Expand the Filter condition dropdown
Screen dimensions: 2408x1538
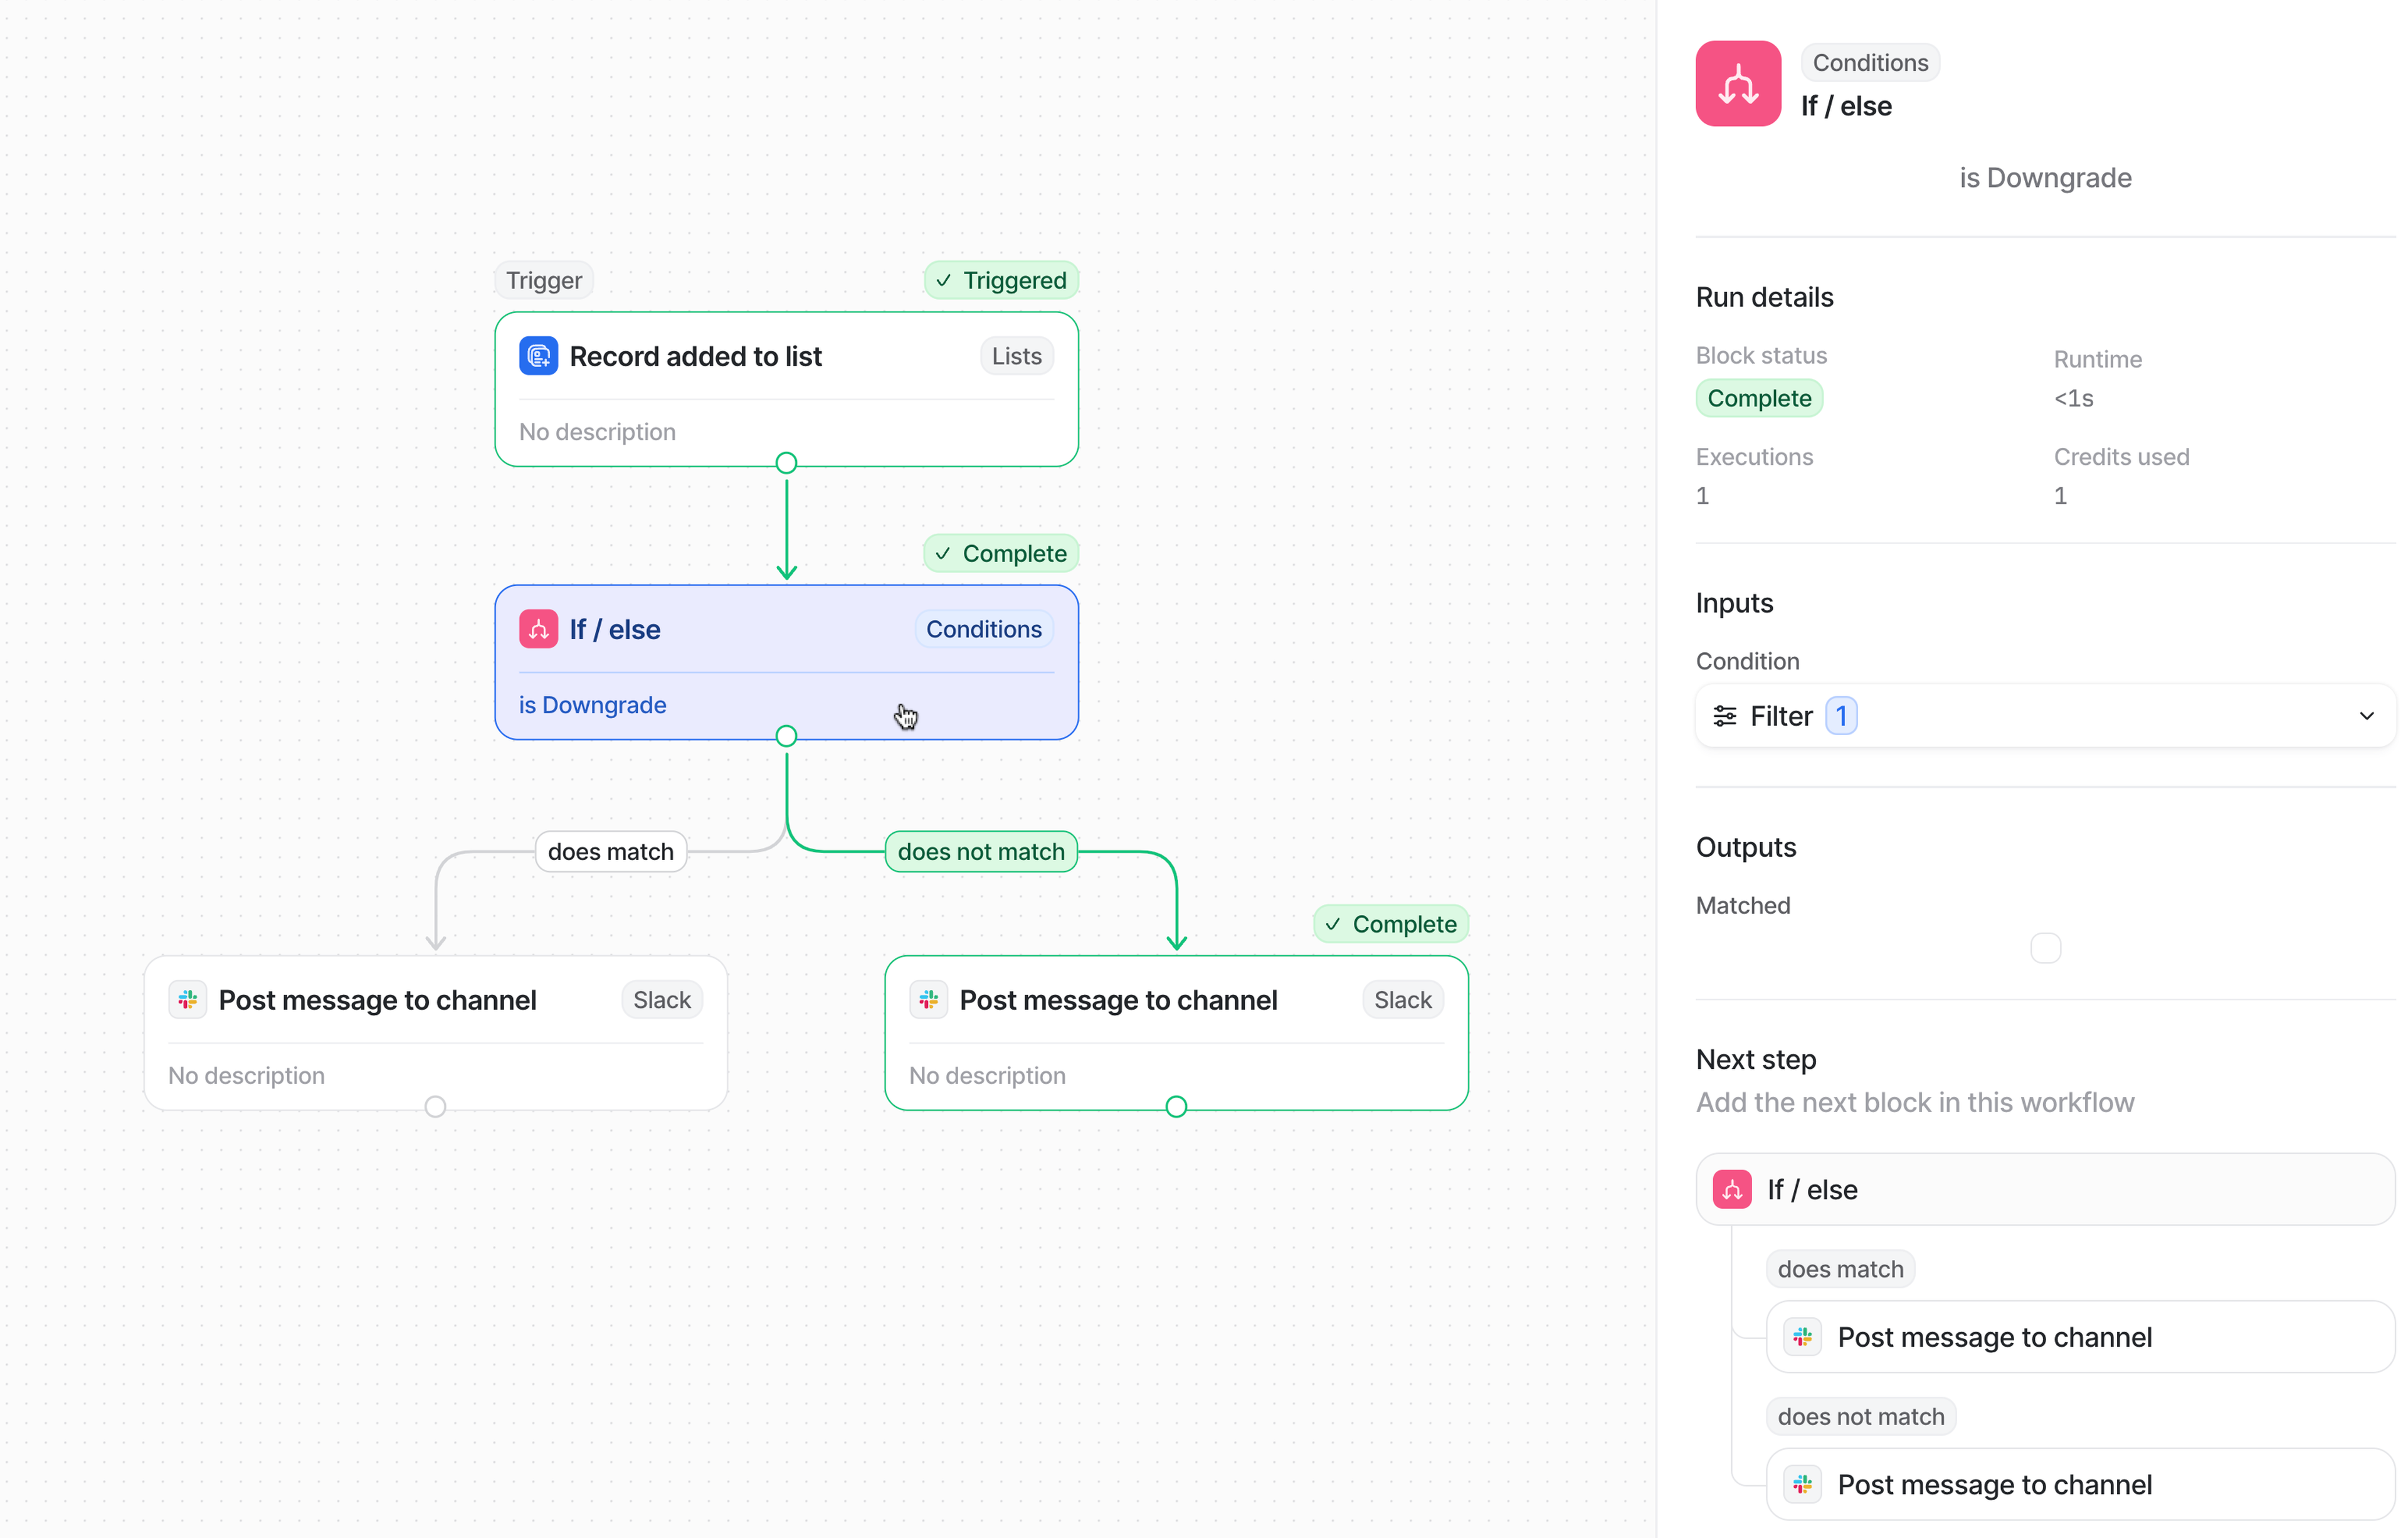click(x=2366, y=716)
